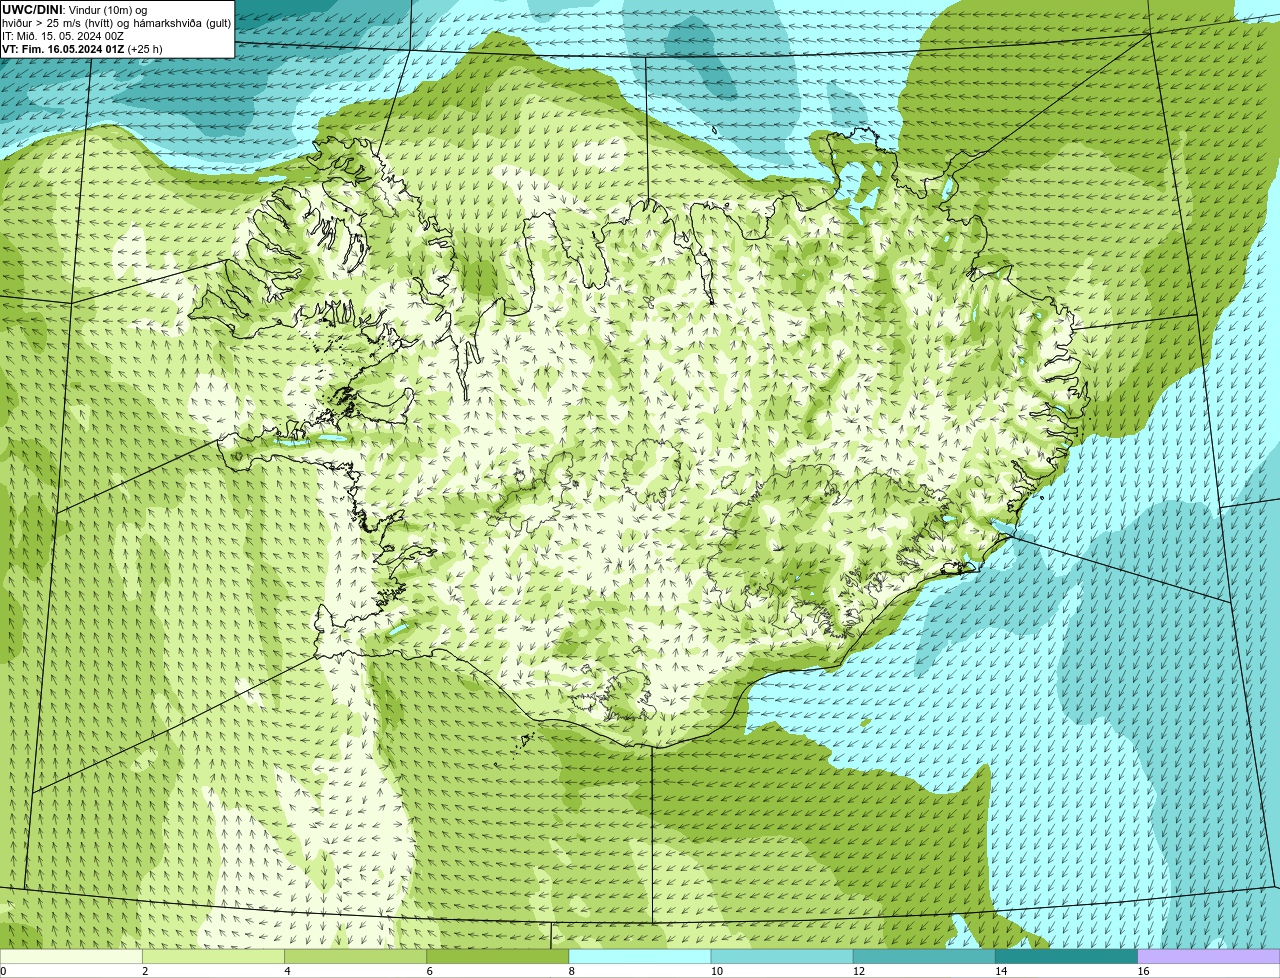Click the legend label '8'

(571, 971)
